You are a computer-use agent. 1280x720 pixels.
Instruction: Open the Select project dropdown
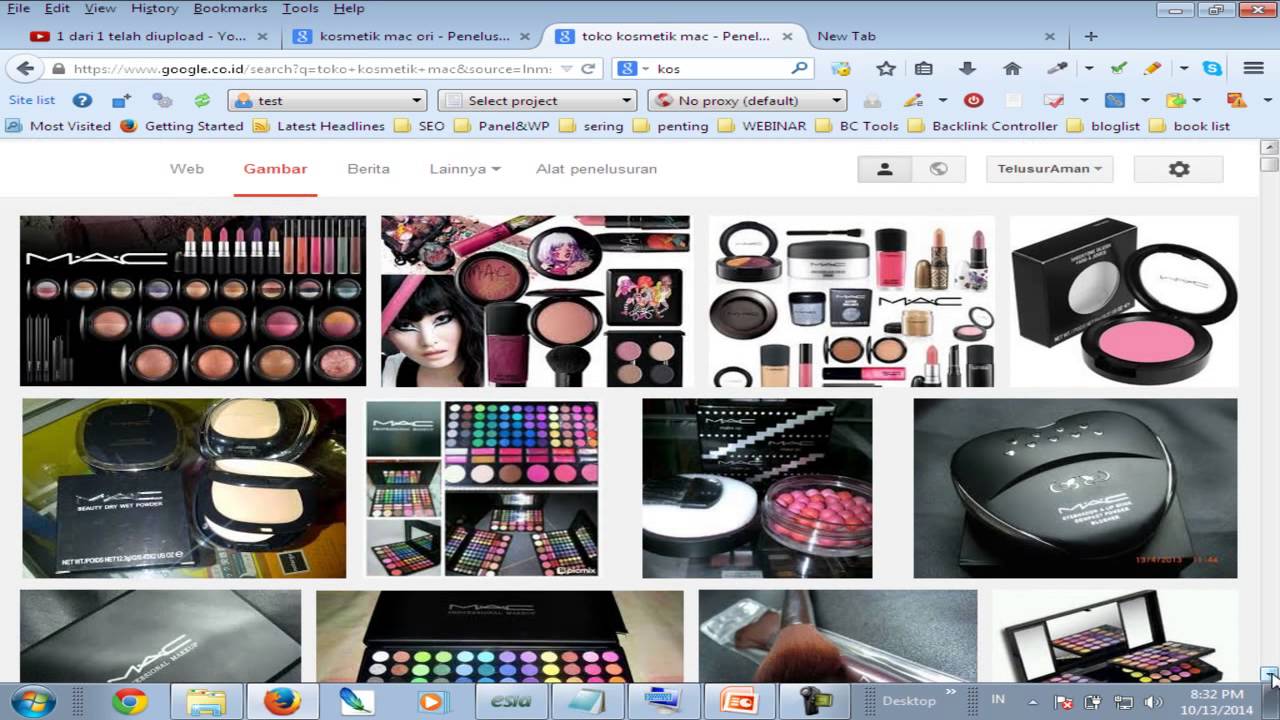click(x=538, y=100)
